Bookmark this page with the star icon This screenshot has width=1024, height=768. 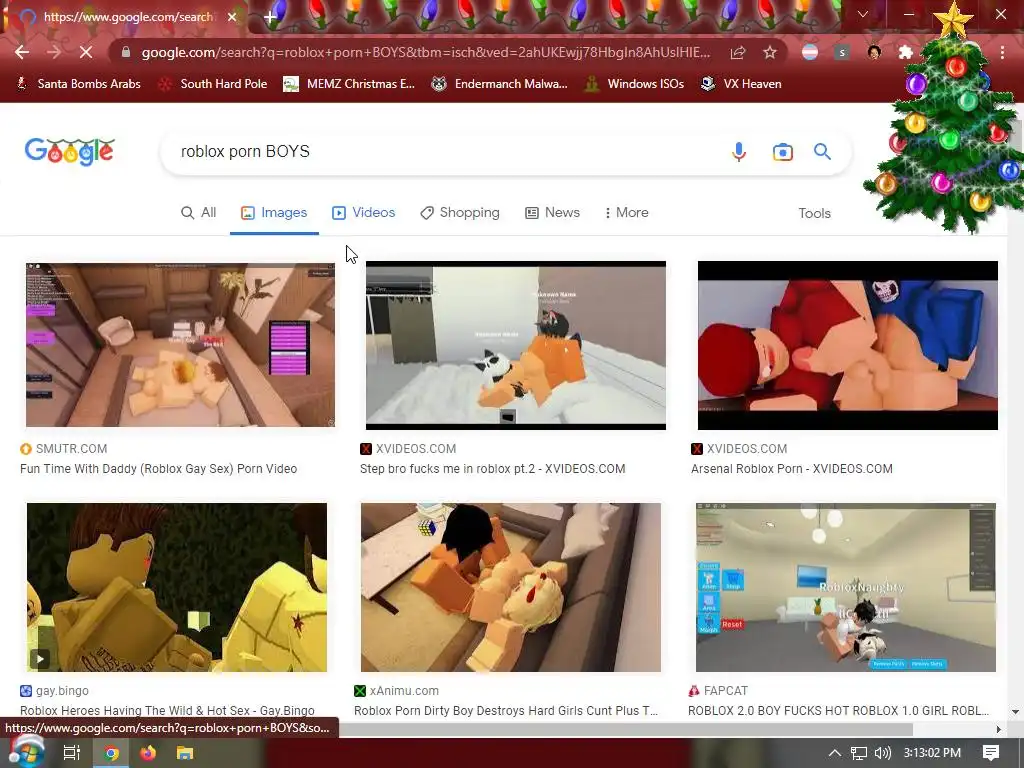tap(770, 52)
